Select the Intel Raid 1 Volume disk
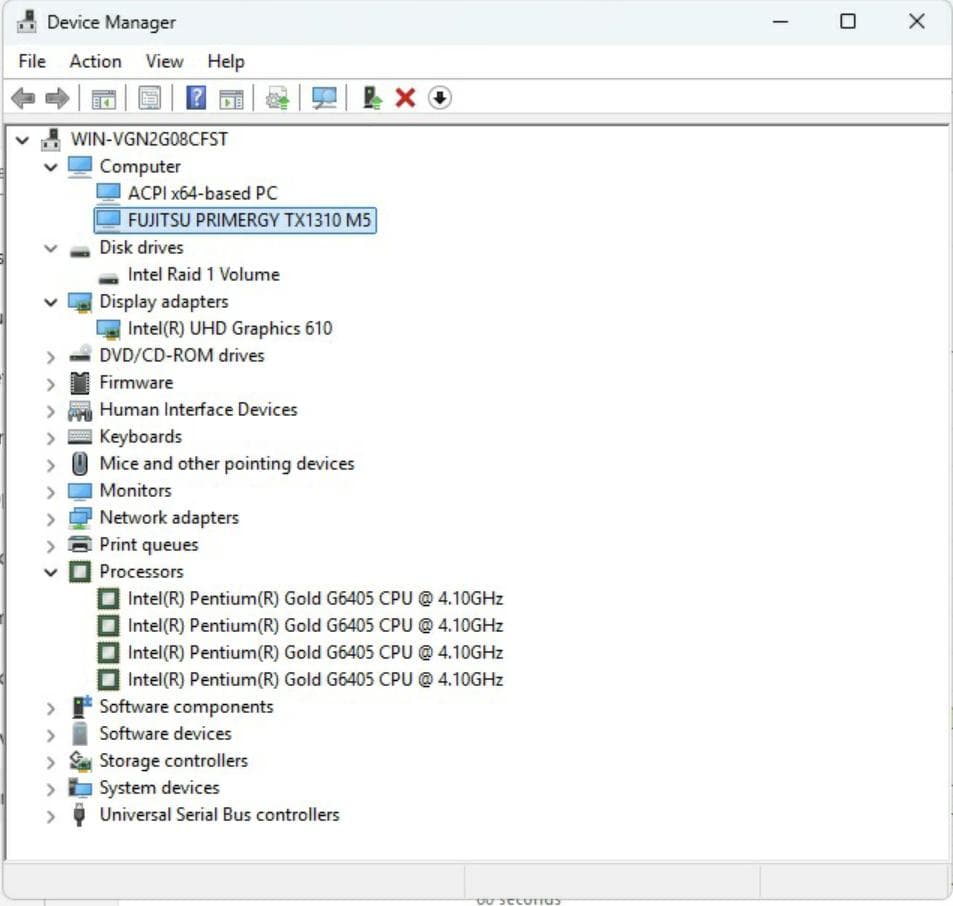Viewport: 953px width, 906px height. tap(204, 274)
